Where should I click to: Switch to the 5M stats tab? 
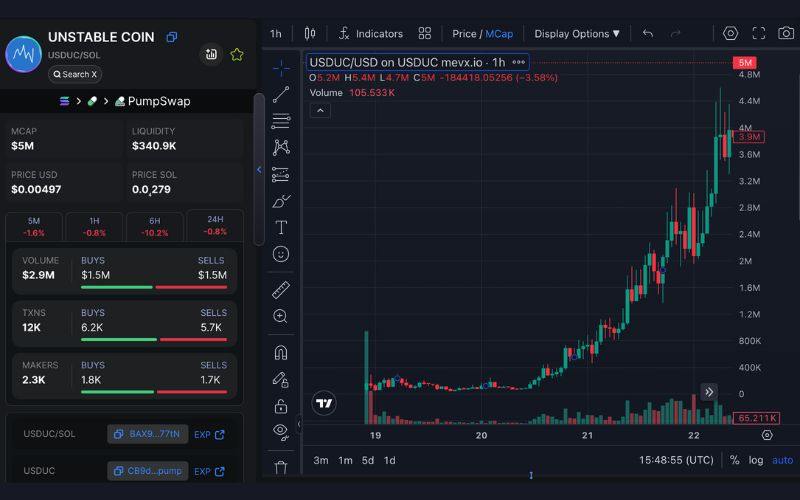(34, 227)
